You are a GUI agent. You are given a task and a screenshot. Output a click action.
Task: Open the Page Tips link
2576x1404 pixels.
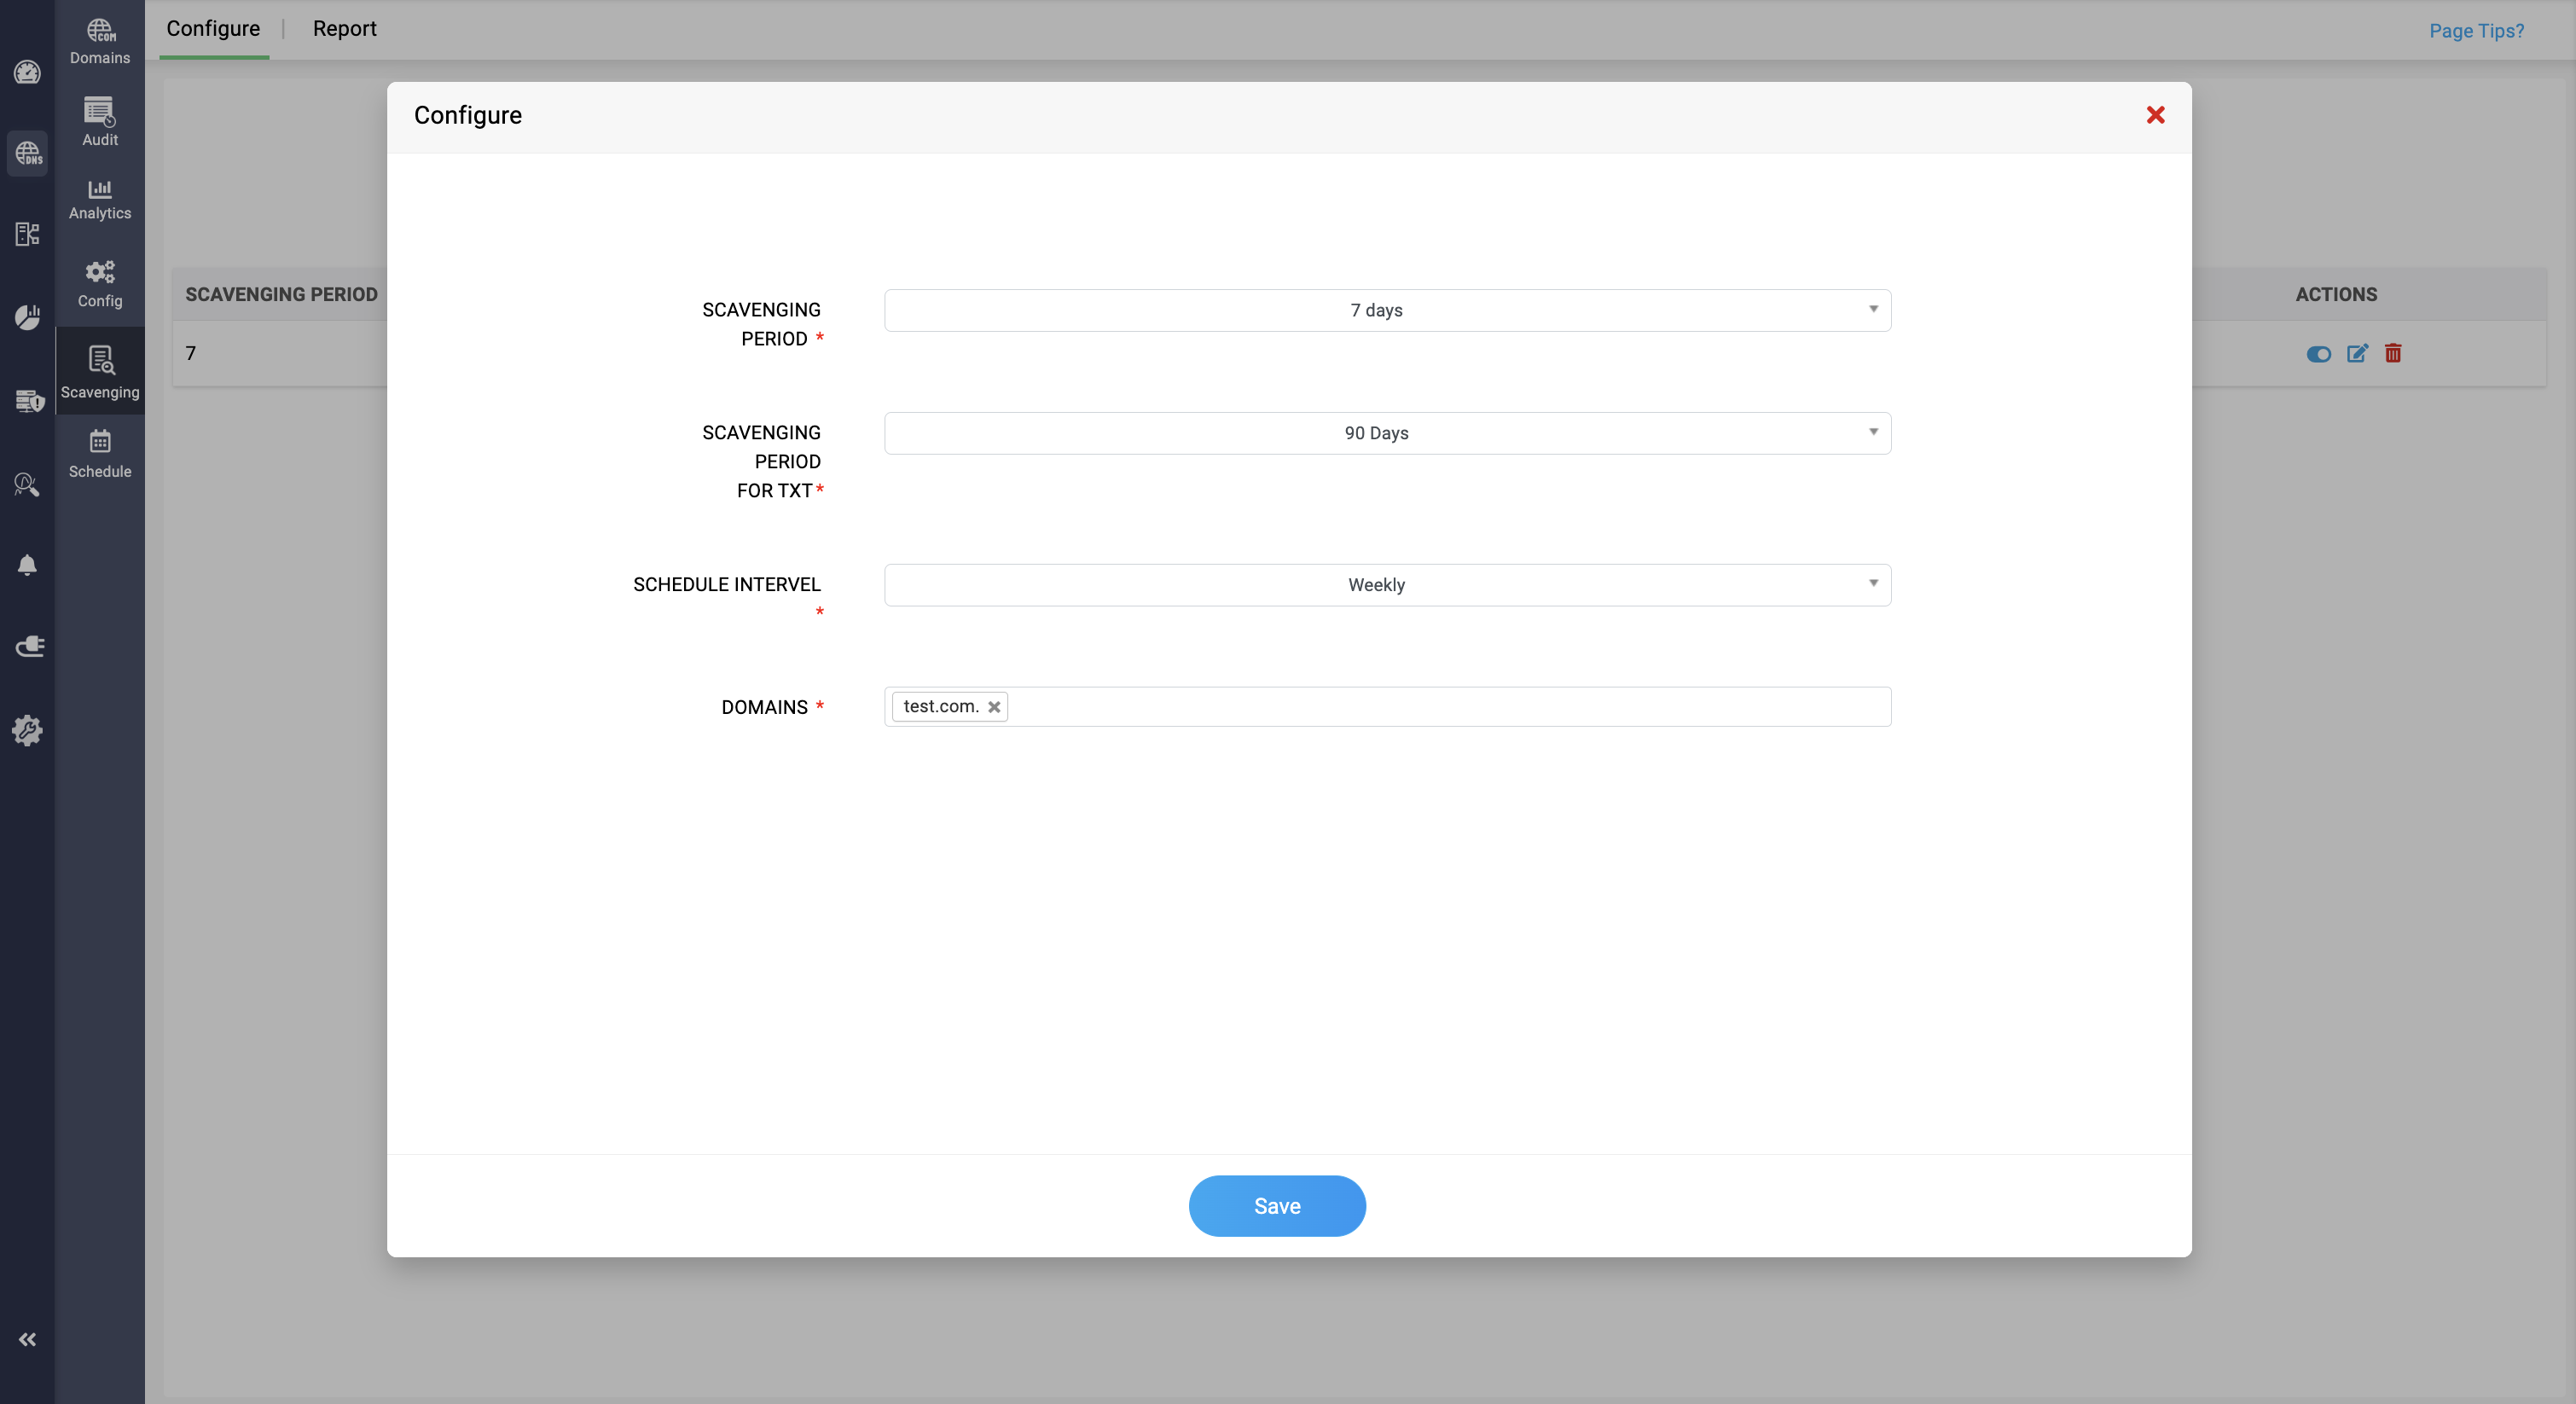[x=2475, y=31]
